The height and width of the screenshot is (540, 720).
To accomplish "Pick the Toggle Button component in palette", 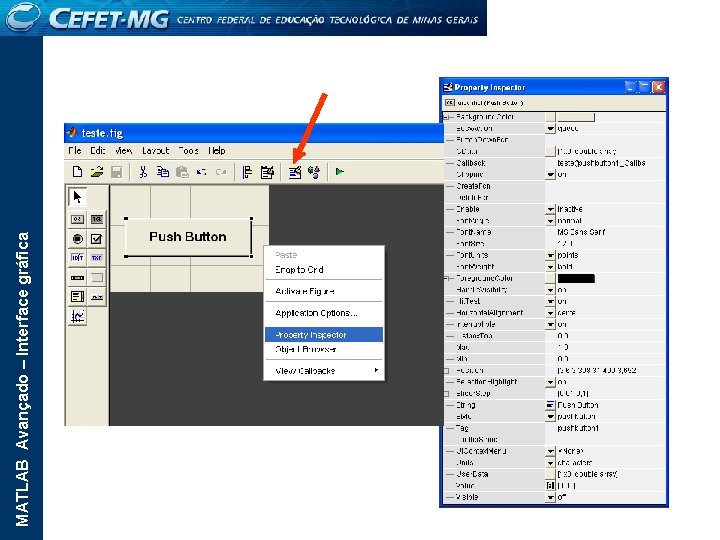I will click(x=96, y=219).
